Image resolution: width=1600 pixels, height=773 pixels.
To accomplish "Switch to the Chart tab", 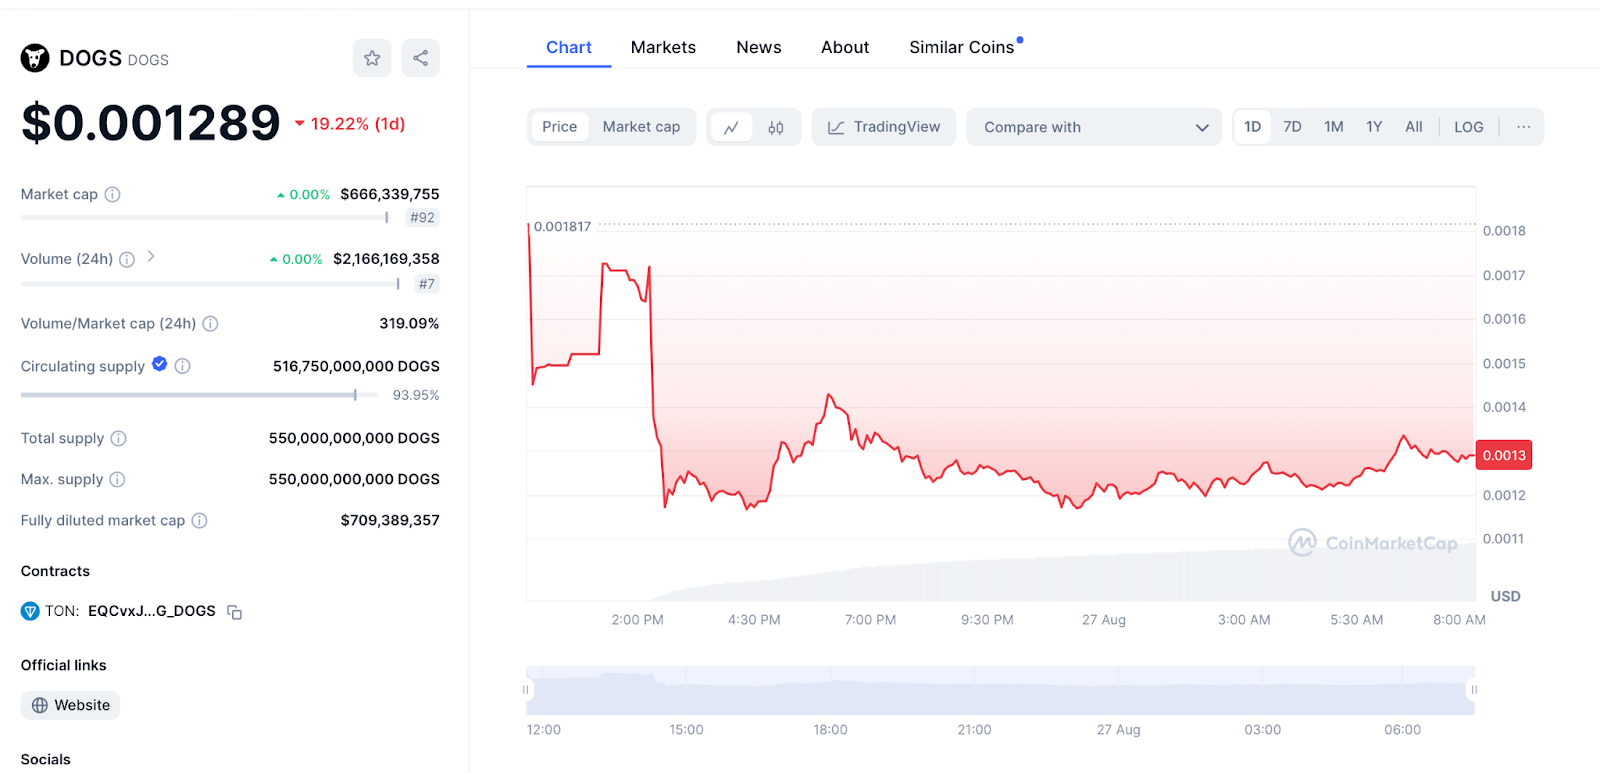I will pyautogui.click(x=569, y=47).
